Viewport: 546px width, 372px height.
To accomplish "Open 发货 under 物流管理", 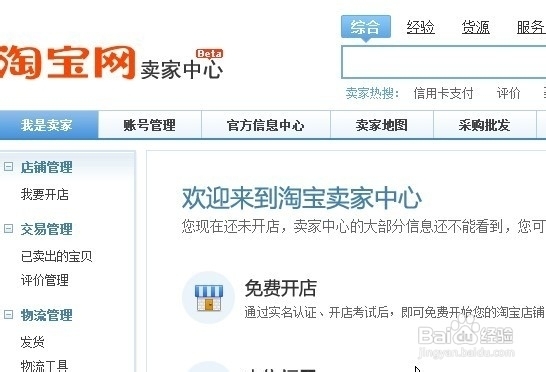I will (x=32, y=342).
